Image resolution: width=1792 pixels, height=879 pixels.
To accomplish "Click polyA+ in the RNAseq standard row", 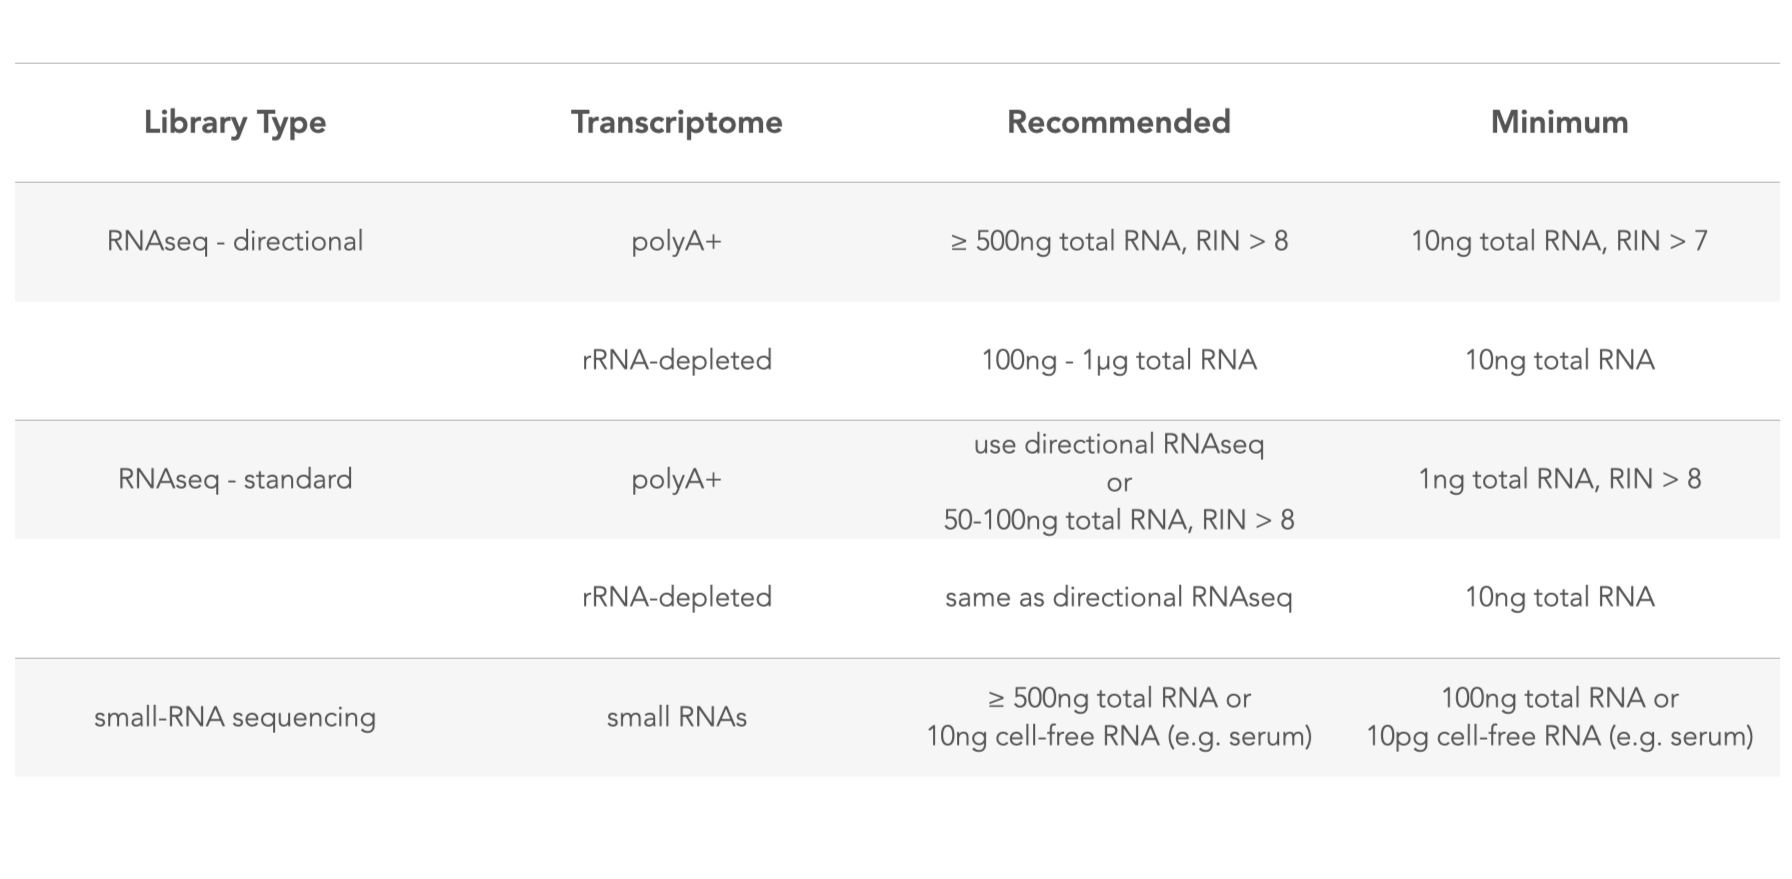I will pos(676,479).
